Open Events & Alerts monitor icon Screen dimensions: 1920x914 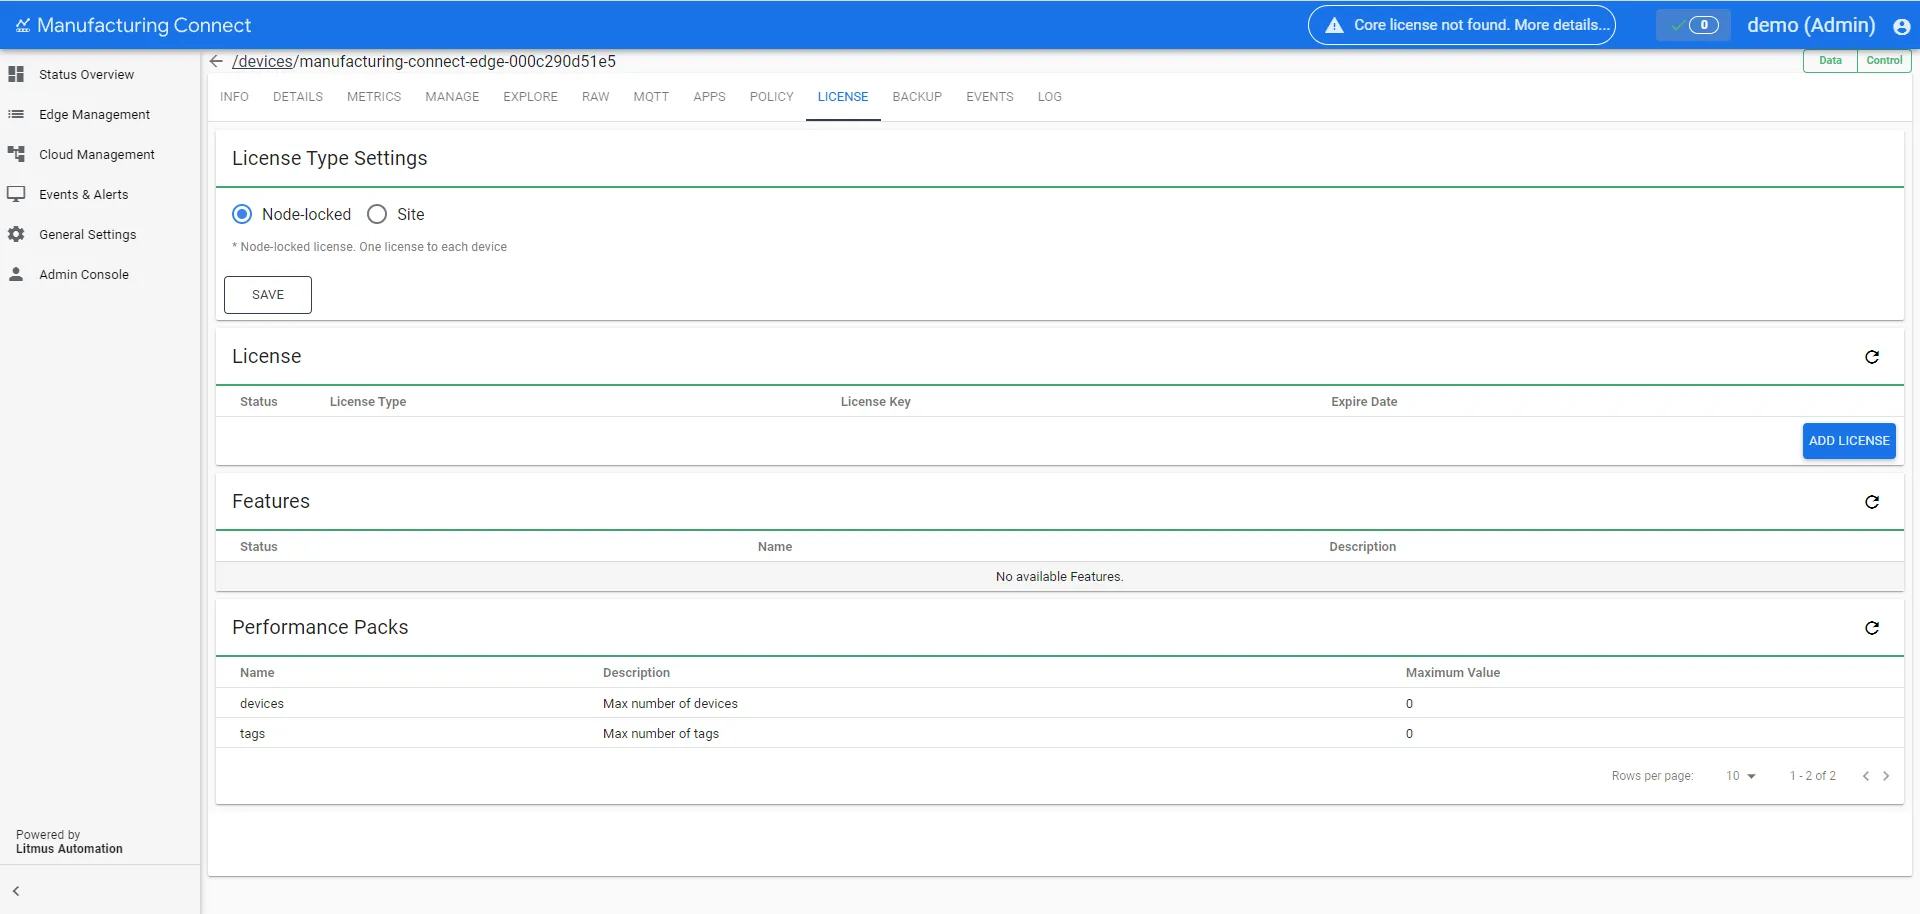pos(16,194)
